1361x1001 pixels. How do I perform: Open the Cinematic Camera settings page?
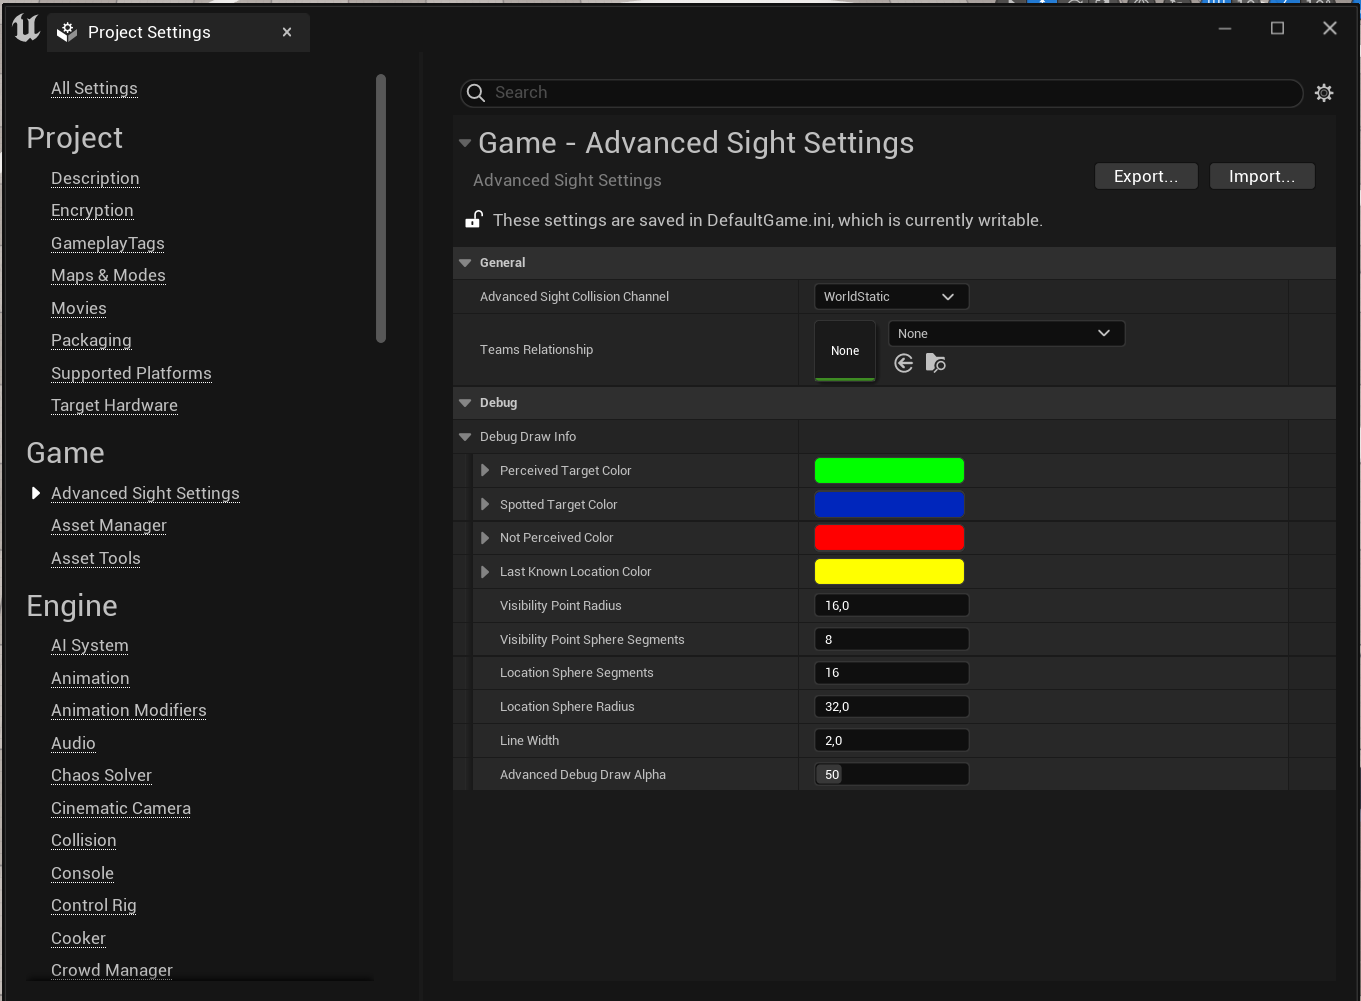(x=121, y=808)
